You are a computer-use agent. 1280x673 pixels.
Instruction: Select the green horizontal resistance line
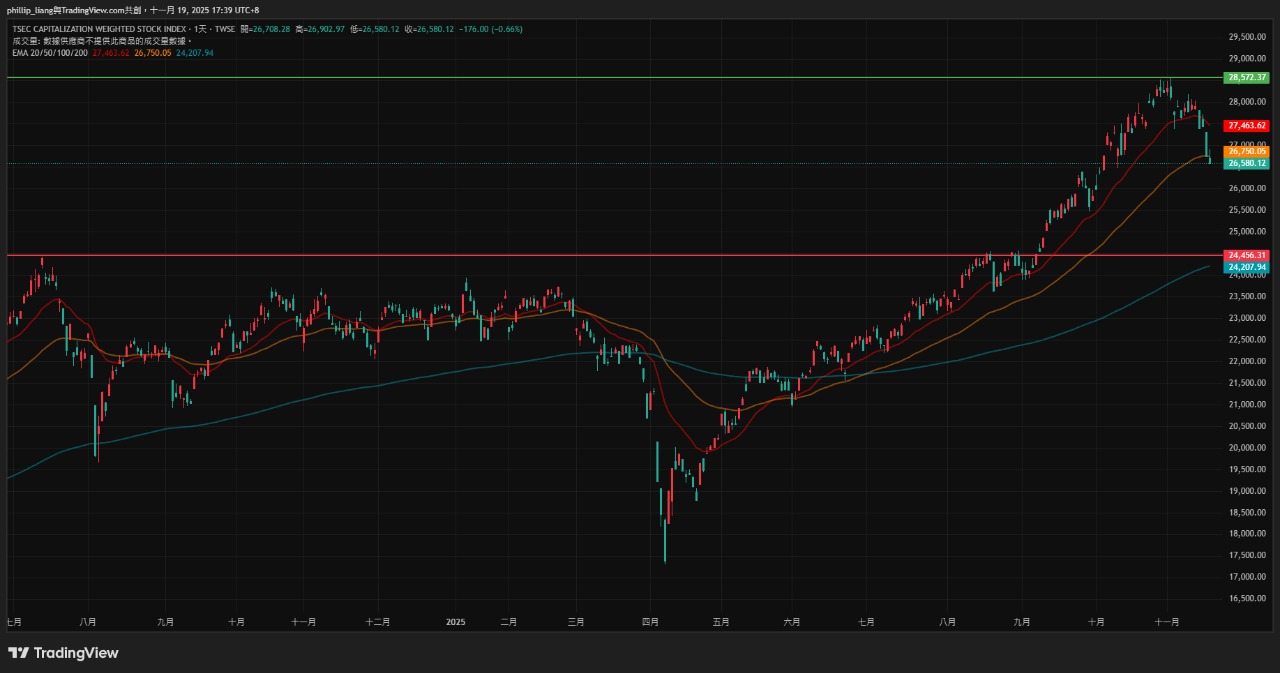coord(600,77)
